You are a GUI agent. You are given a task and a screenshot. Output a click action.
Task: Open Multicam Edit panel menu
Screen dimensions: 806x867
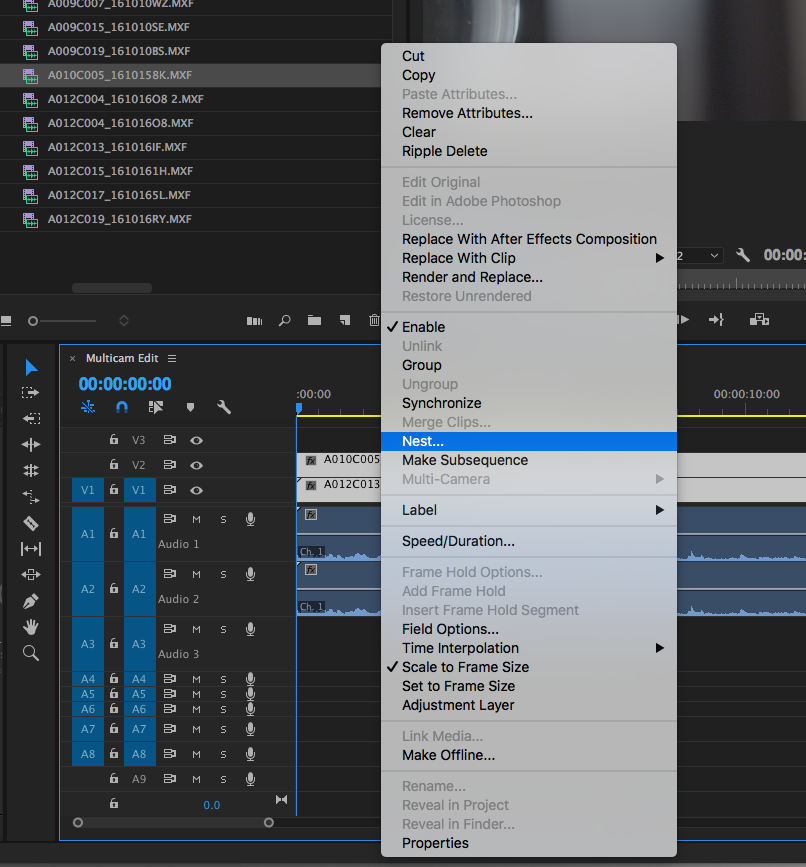click(172, 358)
